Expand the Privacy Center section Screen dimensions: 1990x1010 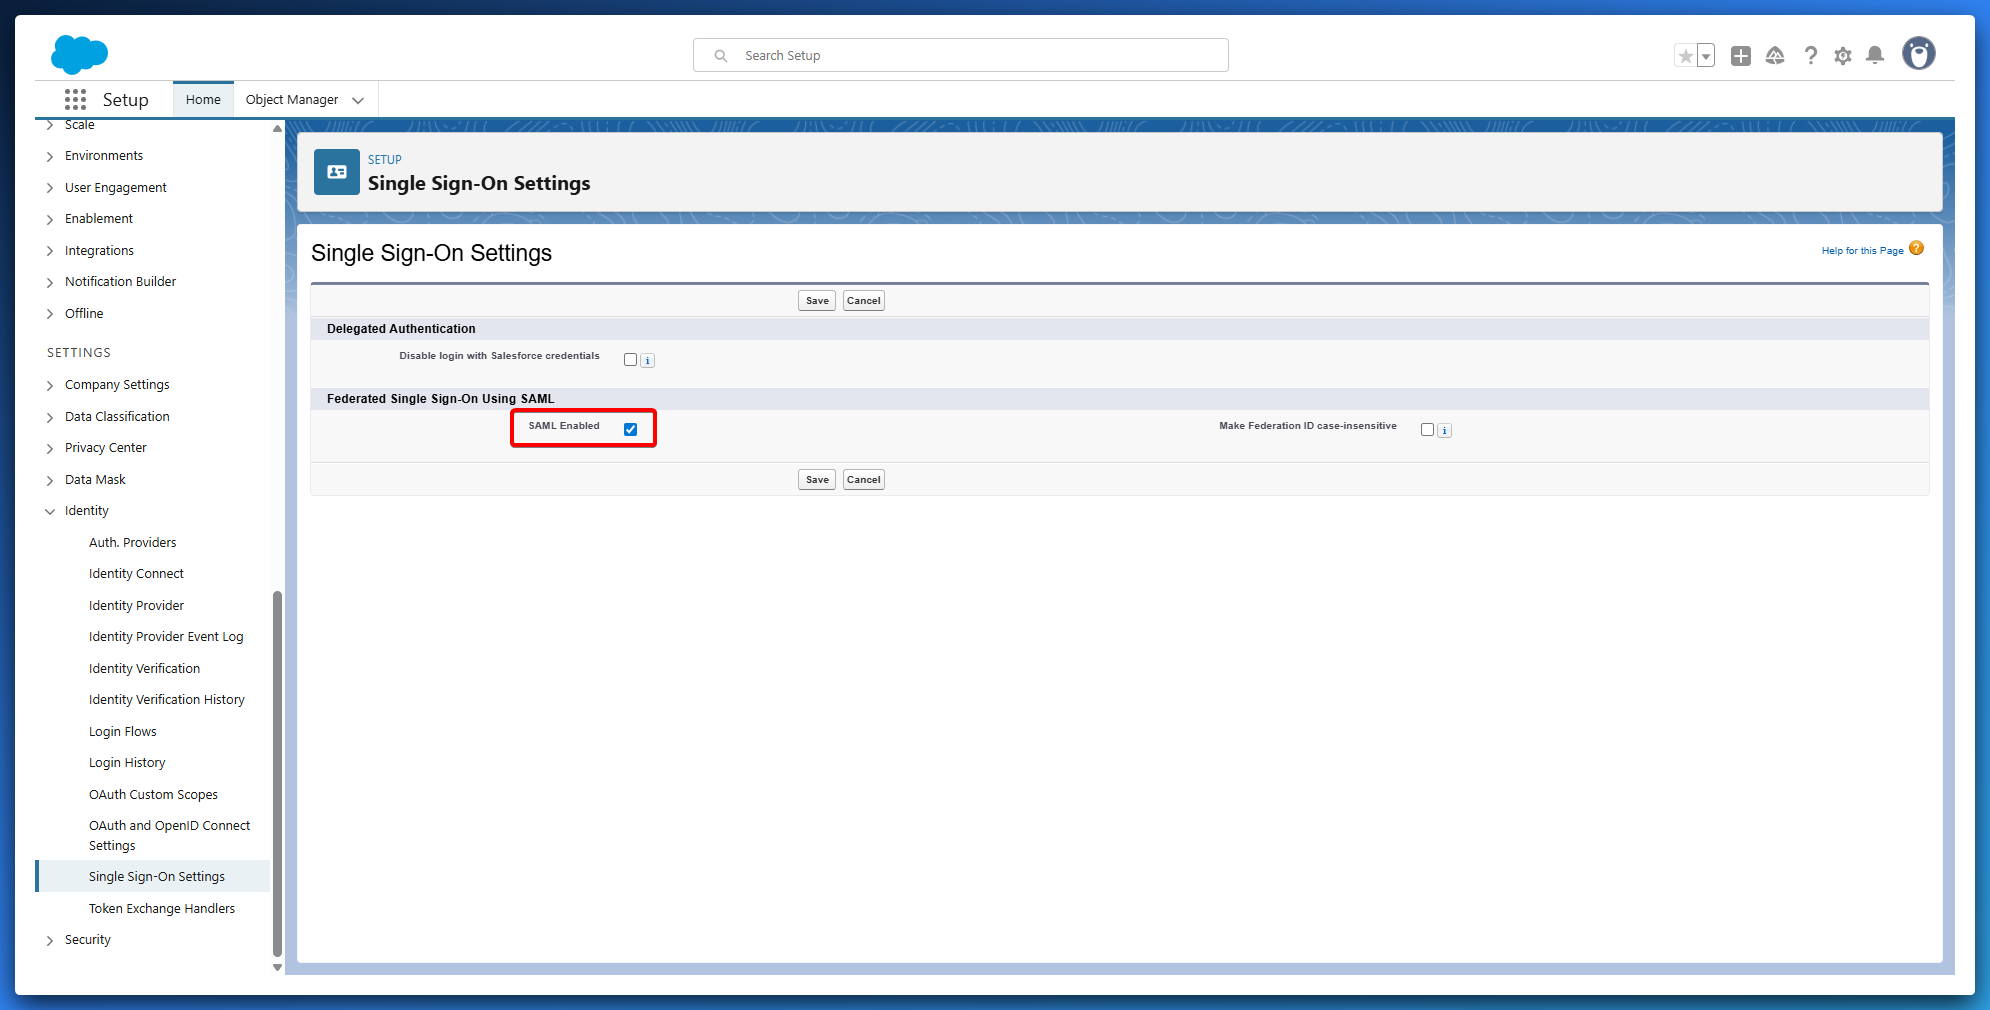pos(50,448)
